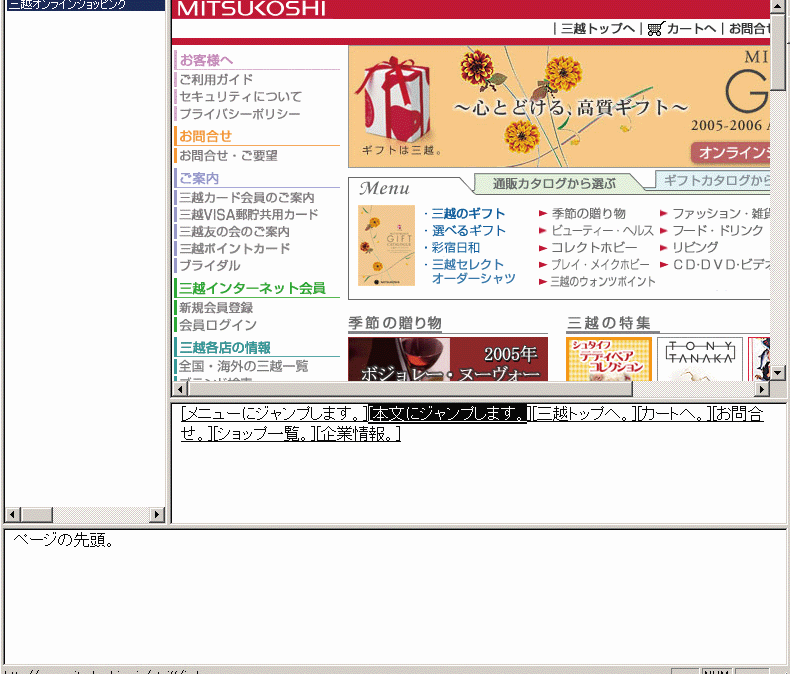The height and width of the screenshot is (674, 790).
Task: Click 三越インターネット会員 heading
Action: pyautogui.click(x=252, y=288)
